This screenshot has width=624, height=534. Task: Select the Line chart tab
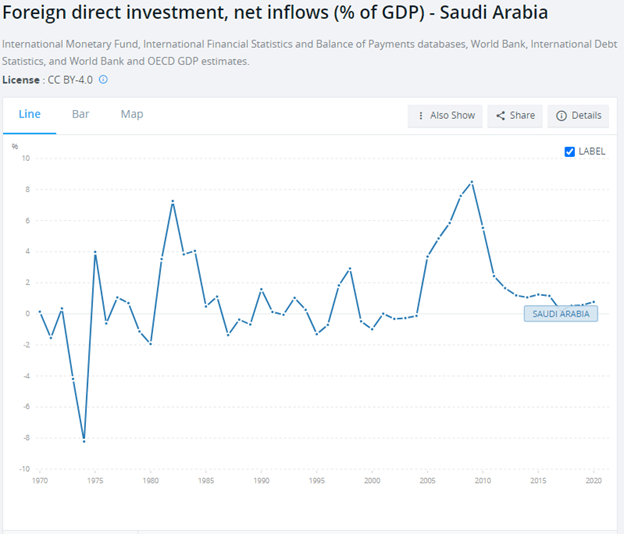[30, 114]
